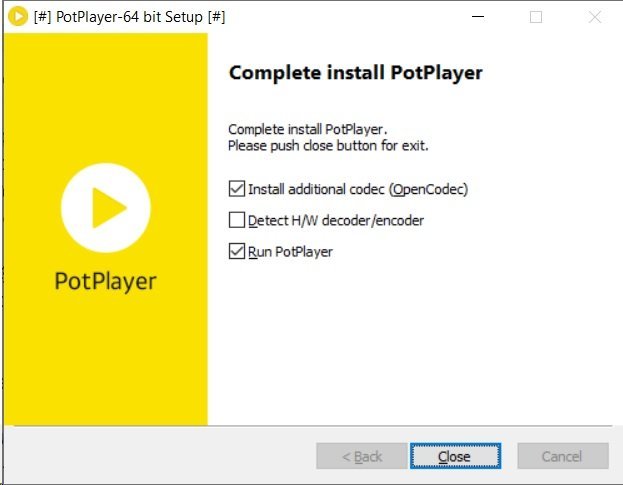Viewport: 623px width, 485px height.
Task: Click the PotPlayer icon in the title bar
Action: click(17, 17)
